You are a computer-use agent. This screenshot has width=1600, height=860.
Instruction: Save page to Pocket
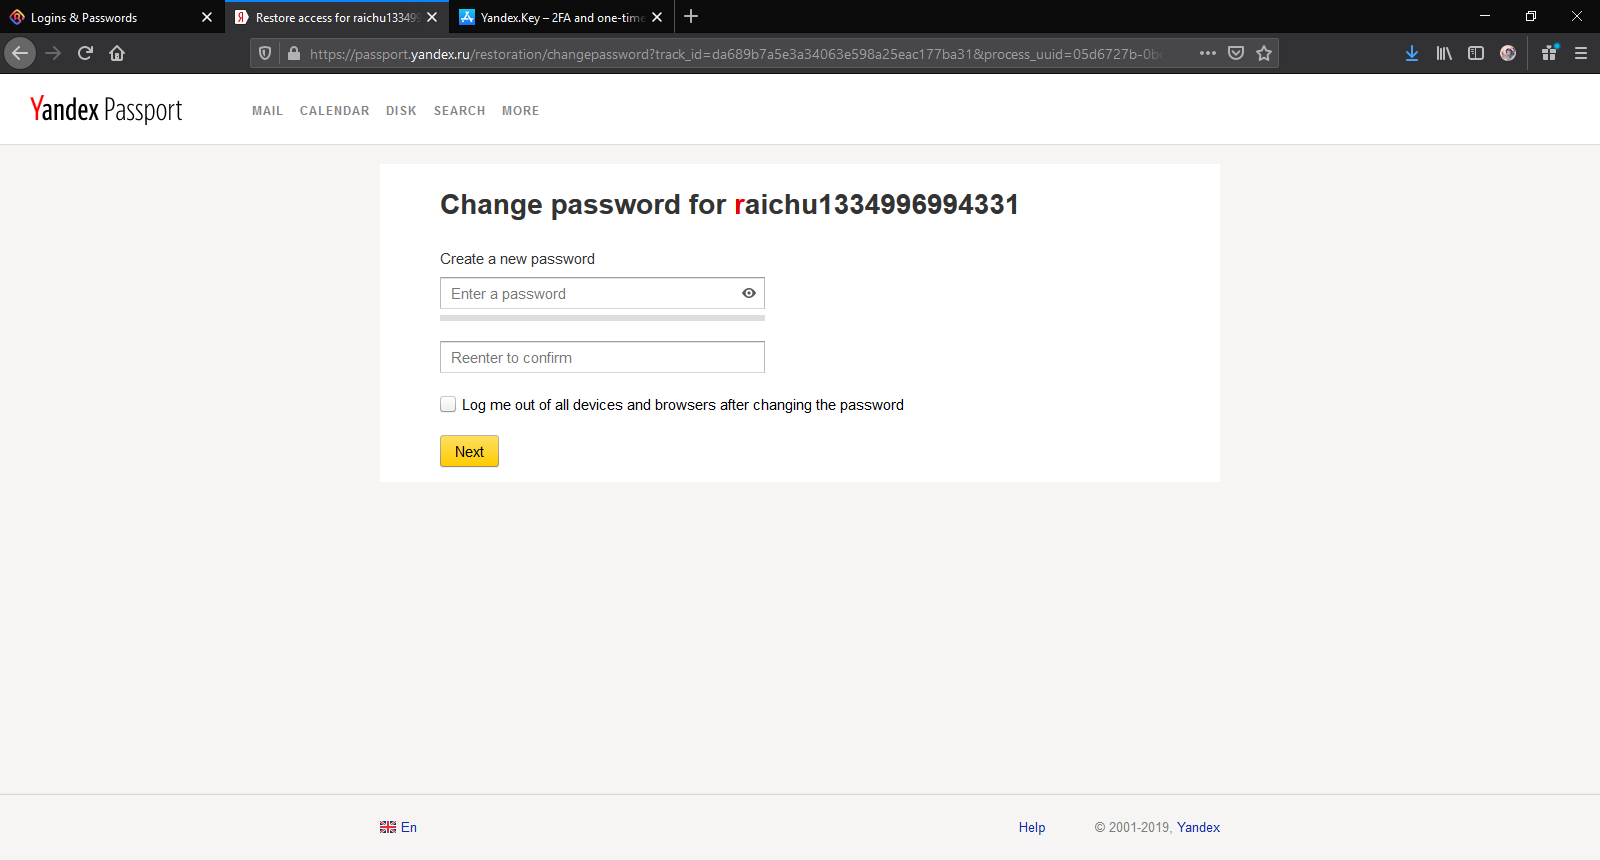pos(1236,53)
